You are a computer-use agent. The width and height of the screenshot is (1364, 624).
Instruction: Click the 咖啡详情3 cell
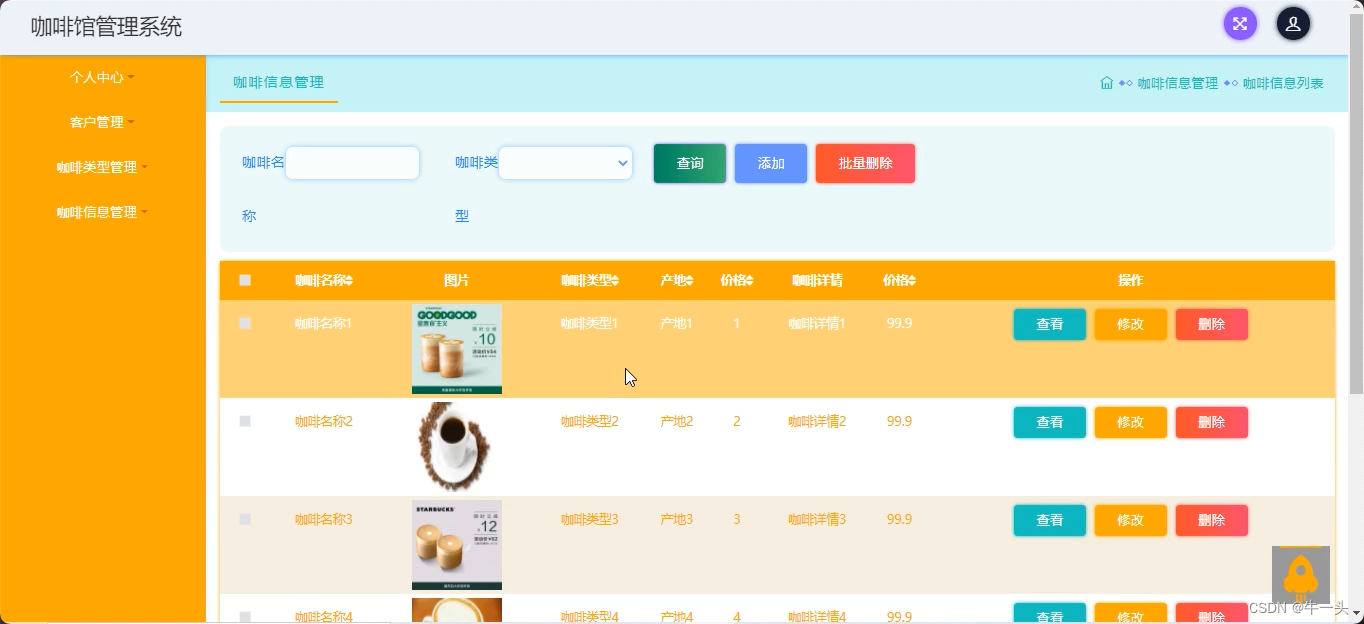[x=817, y=520]
